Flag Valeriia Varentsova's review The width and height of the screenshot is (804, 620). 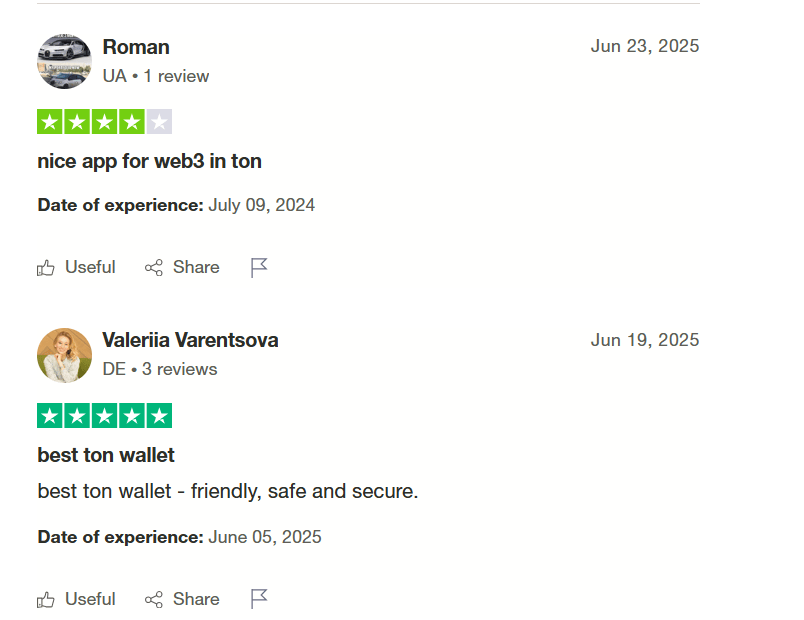(259, 599)
